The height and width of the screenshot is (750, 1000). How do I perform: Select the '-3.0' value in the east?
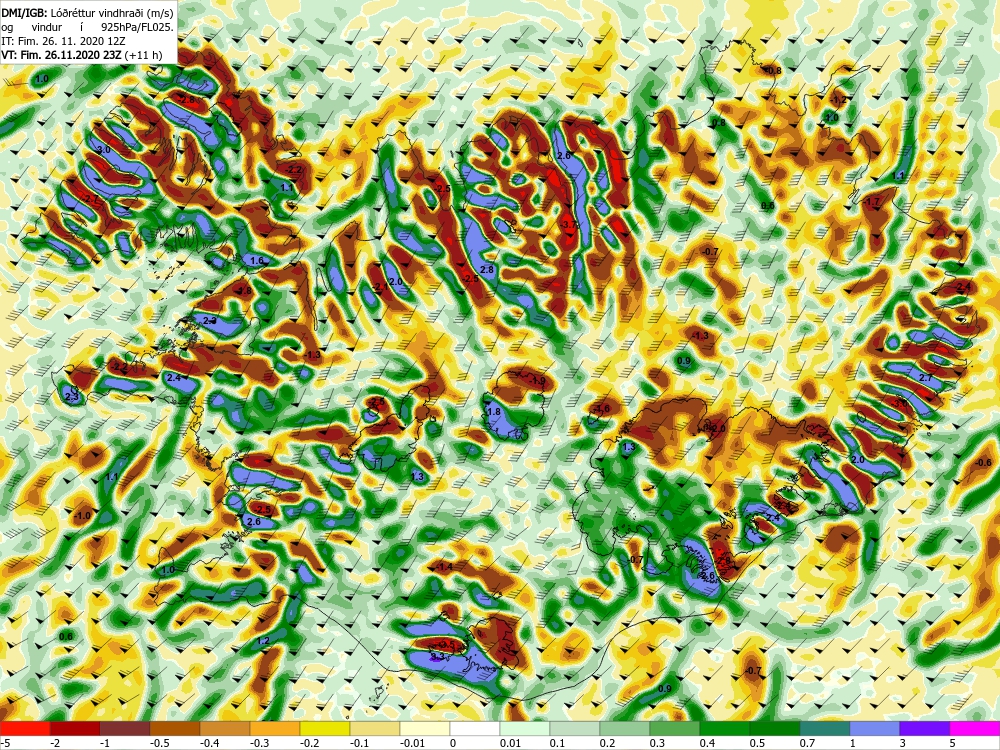(x=900, y=404)
